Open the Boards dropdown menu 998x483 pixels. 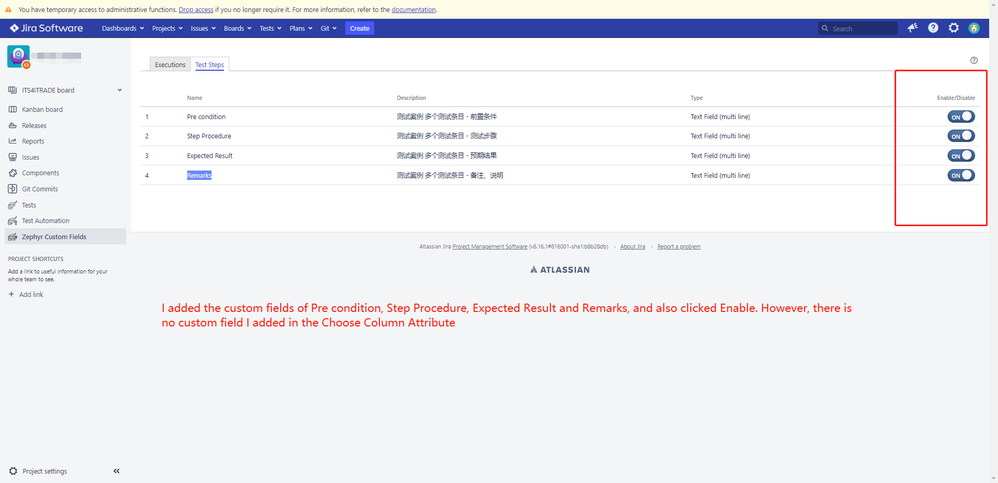(238, 29)
